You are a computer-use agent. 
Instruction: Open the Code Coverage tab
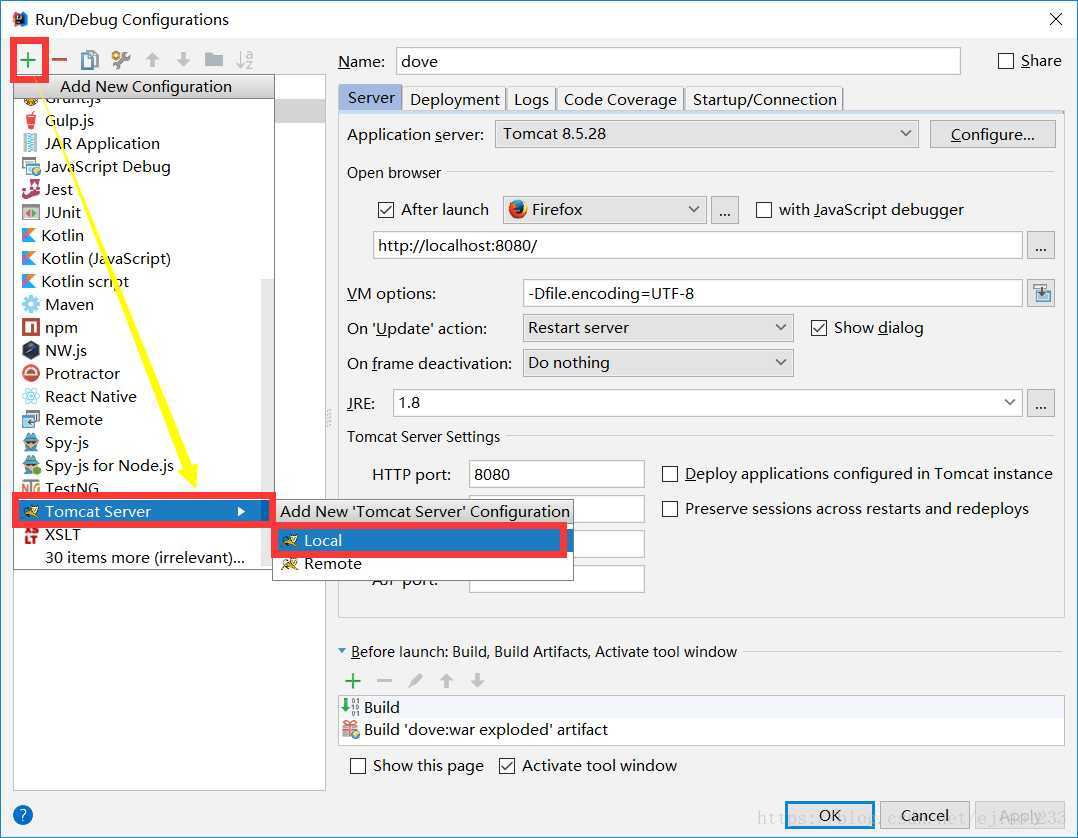point(620,100)
